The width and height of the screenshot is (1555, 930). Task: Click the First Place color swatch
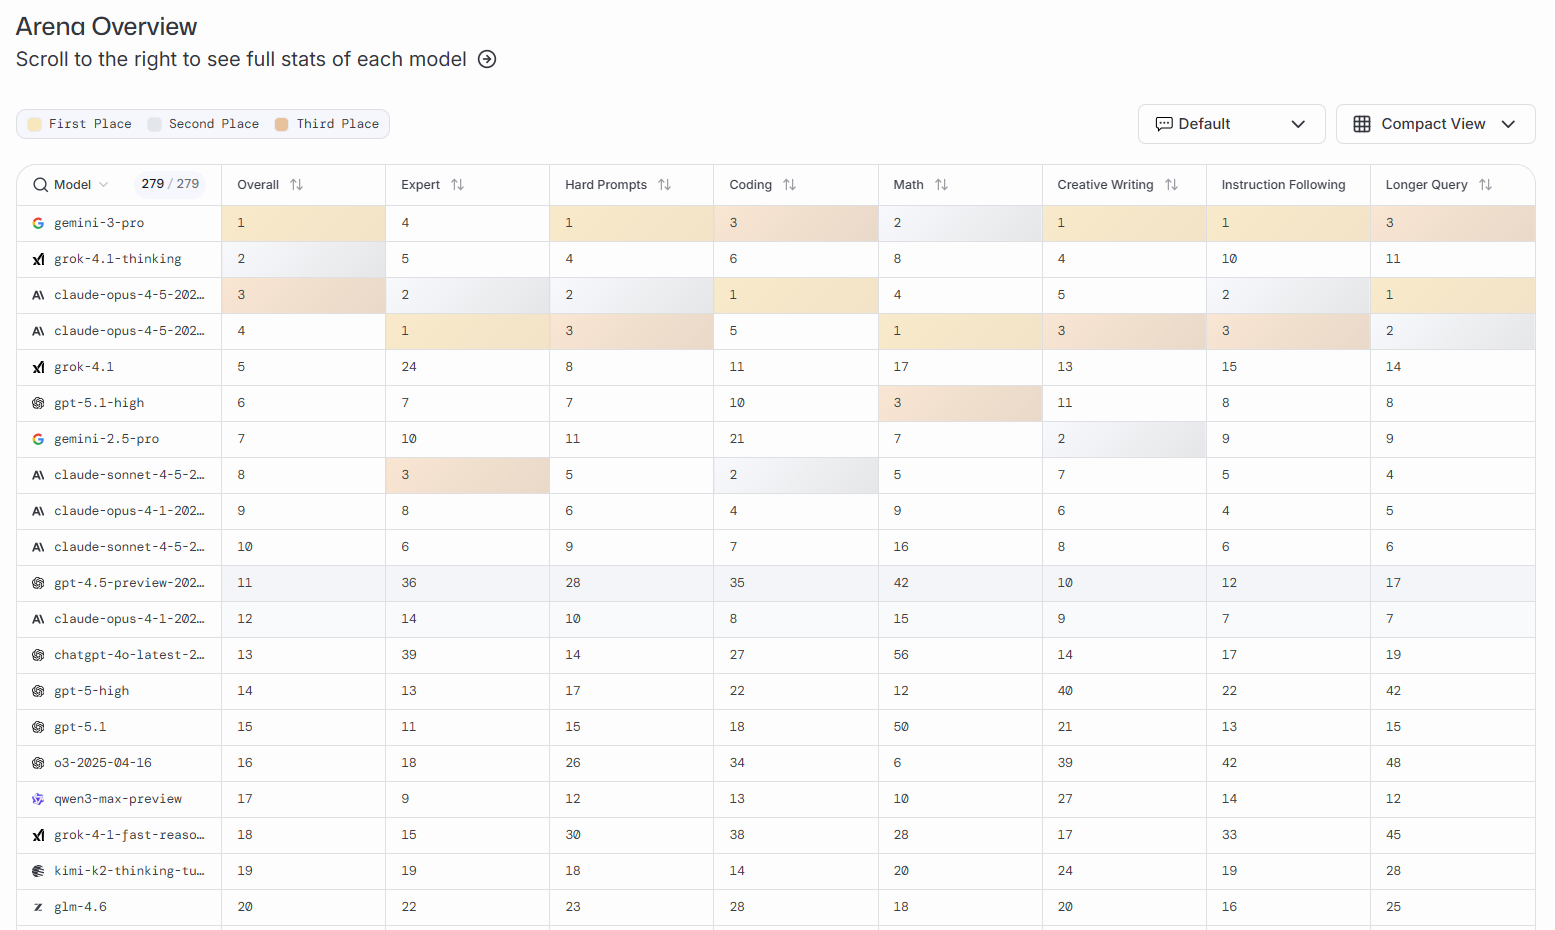pyautogui.click(x=34, y=124)
